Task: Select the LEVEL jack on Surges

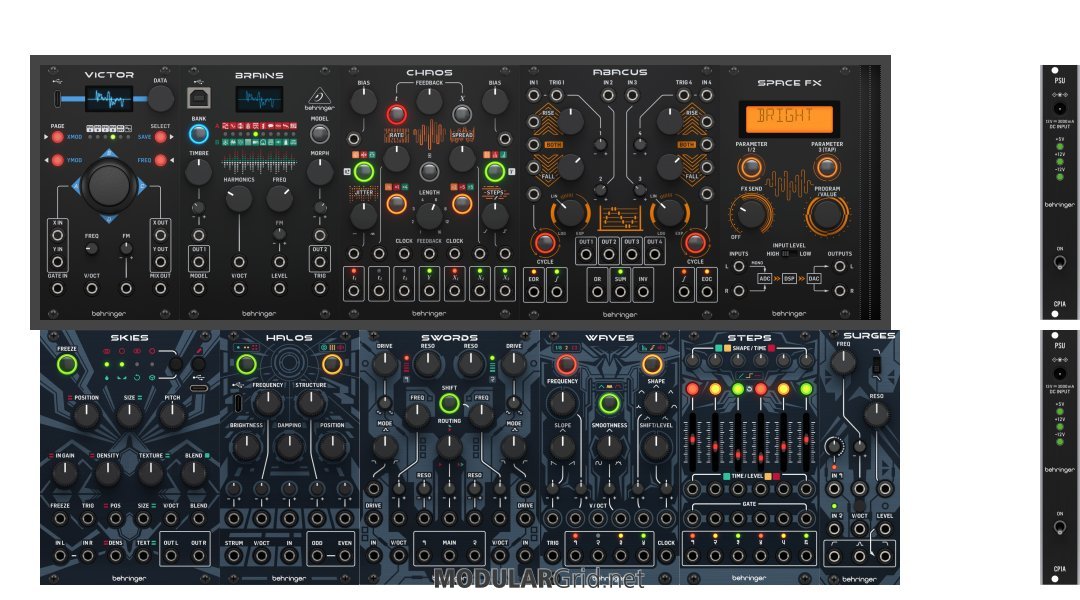Action: [x=884, y=529]
